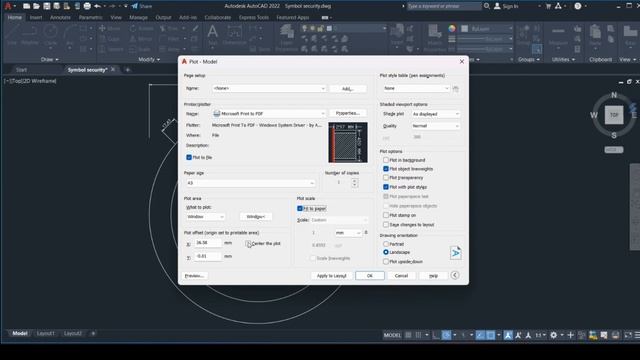Image resolution: width=640 pixels, height=360 pixels.
Task: Click the New file quick access icon
Action: point(27,6)
